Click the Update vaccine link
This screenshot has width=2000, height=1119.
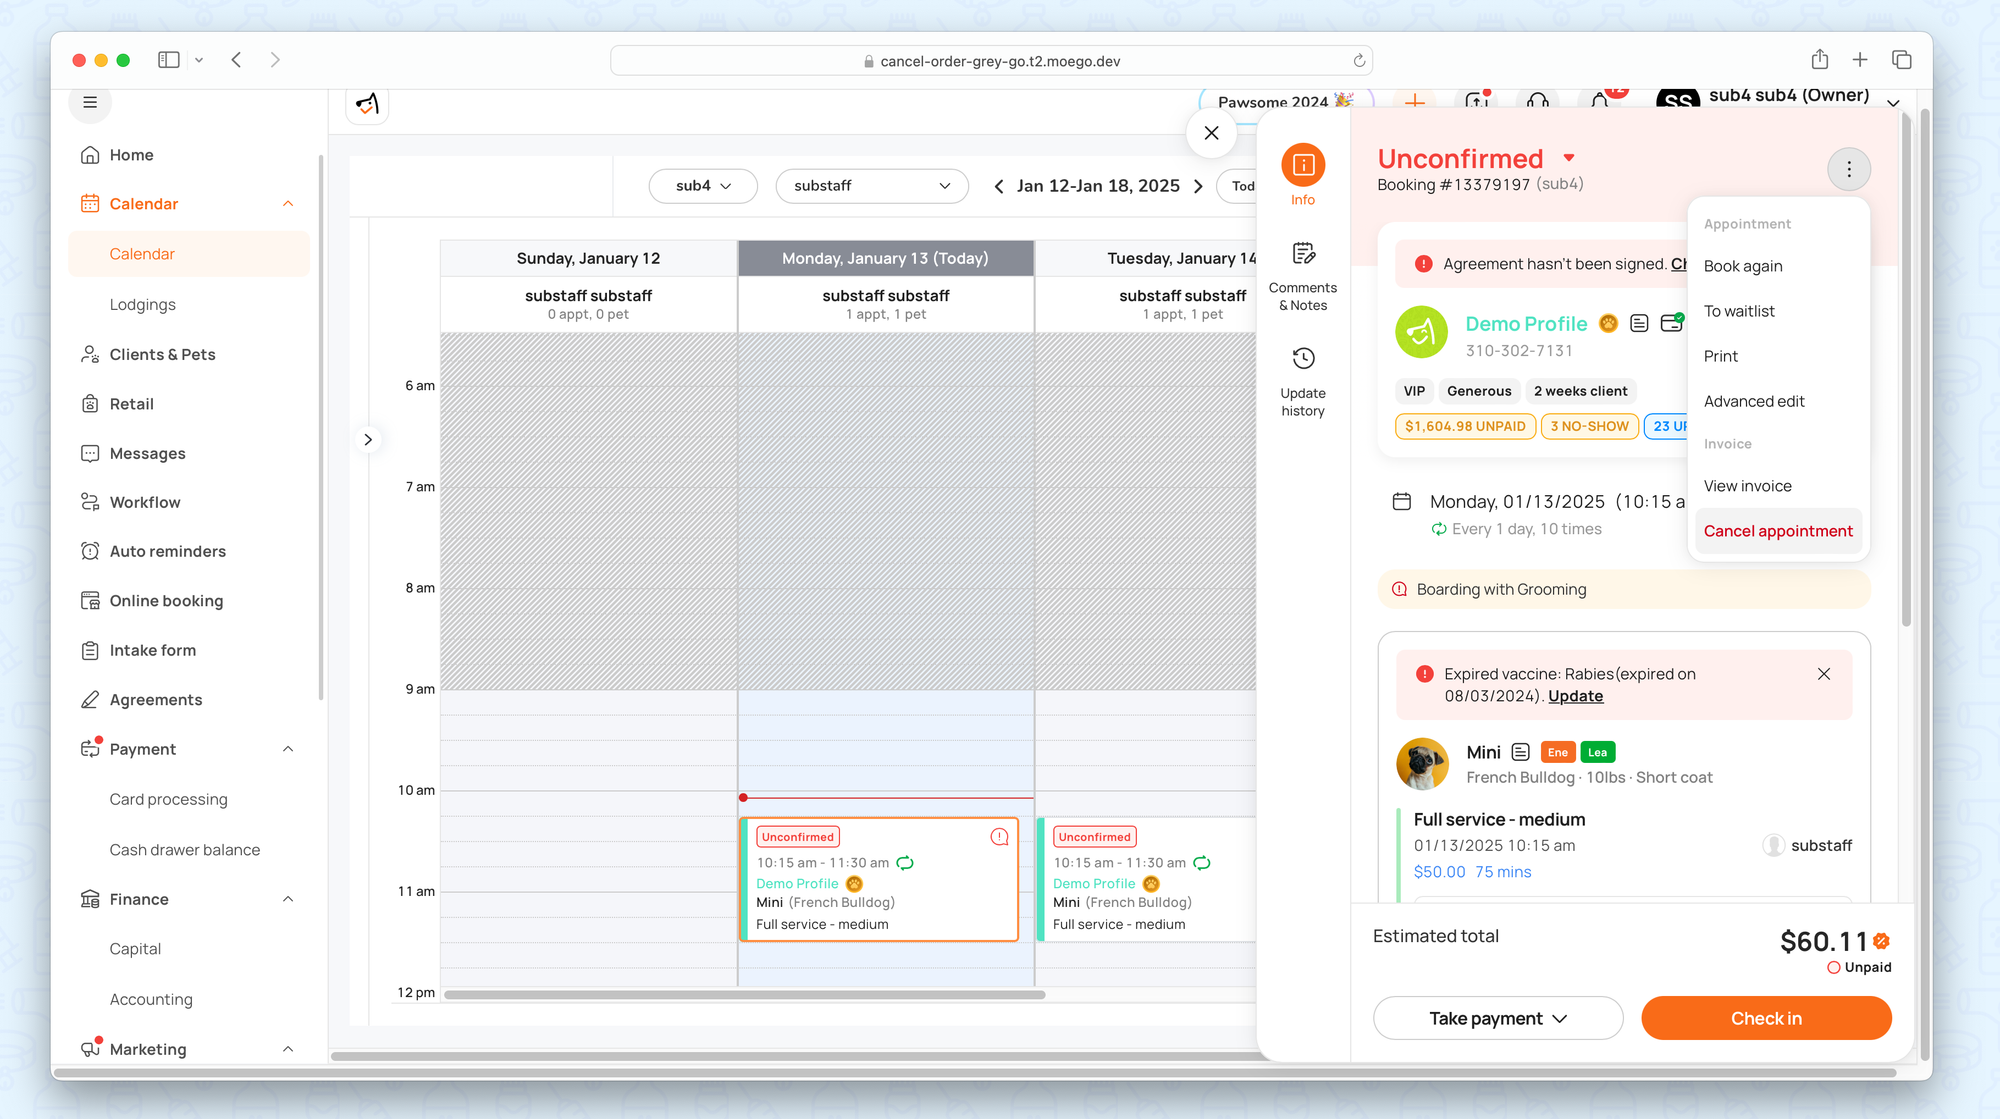pos(1575,696)
